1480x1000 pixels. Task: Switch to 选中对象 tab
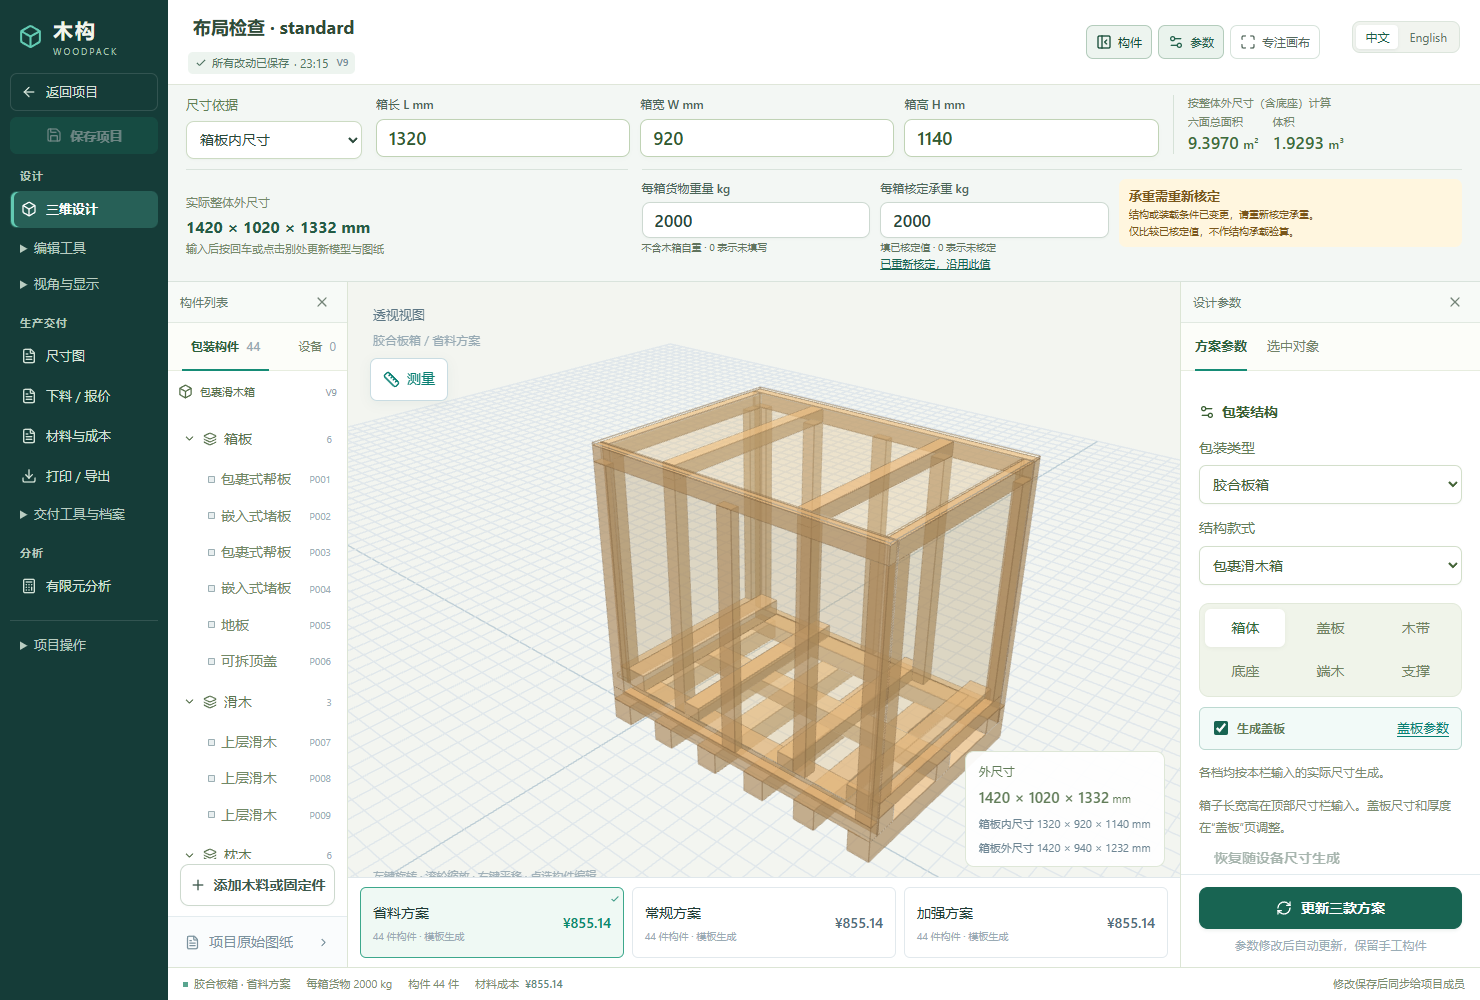point(1293,346)
